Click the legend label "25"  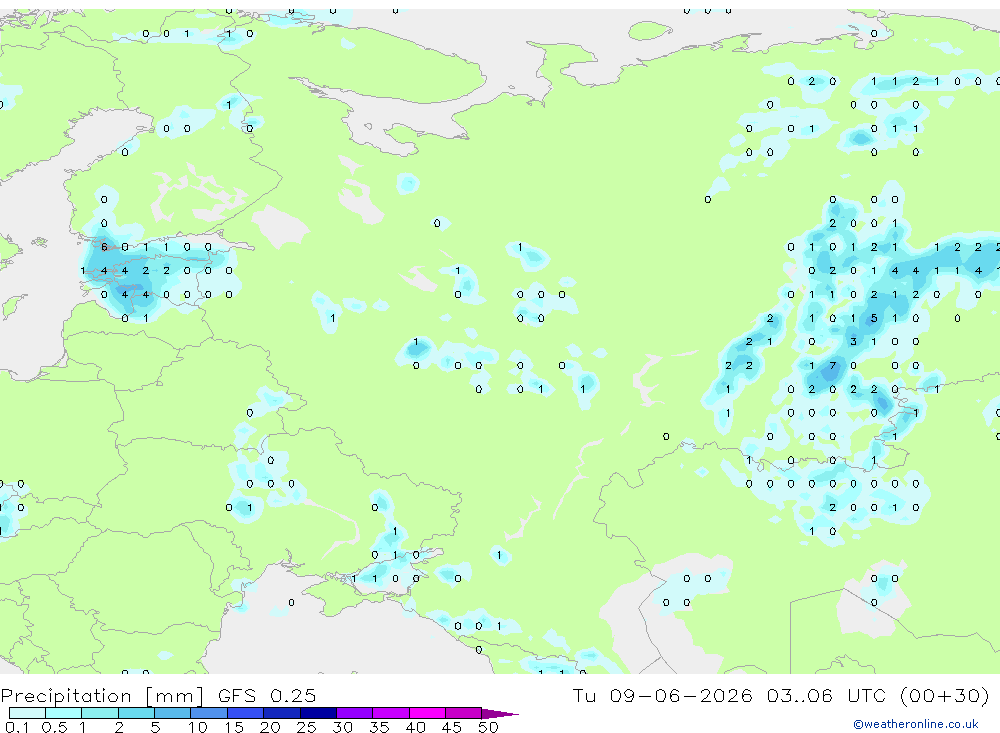[x=306, y=727]
